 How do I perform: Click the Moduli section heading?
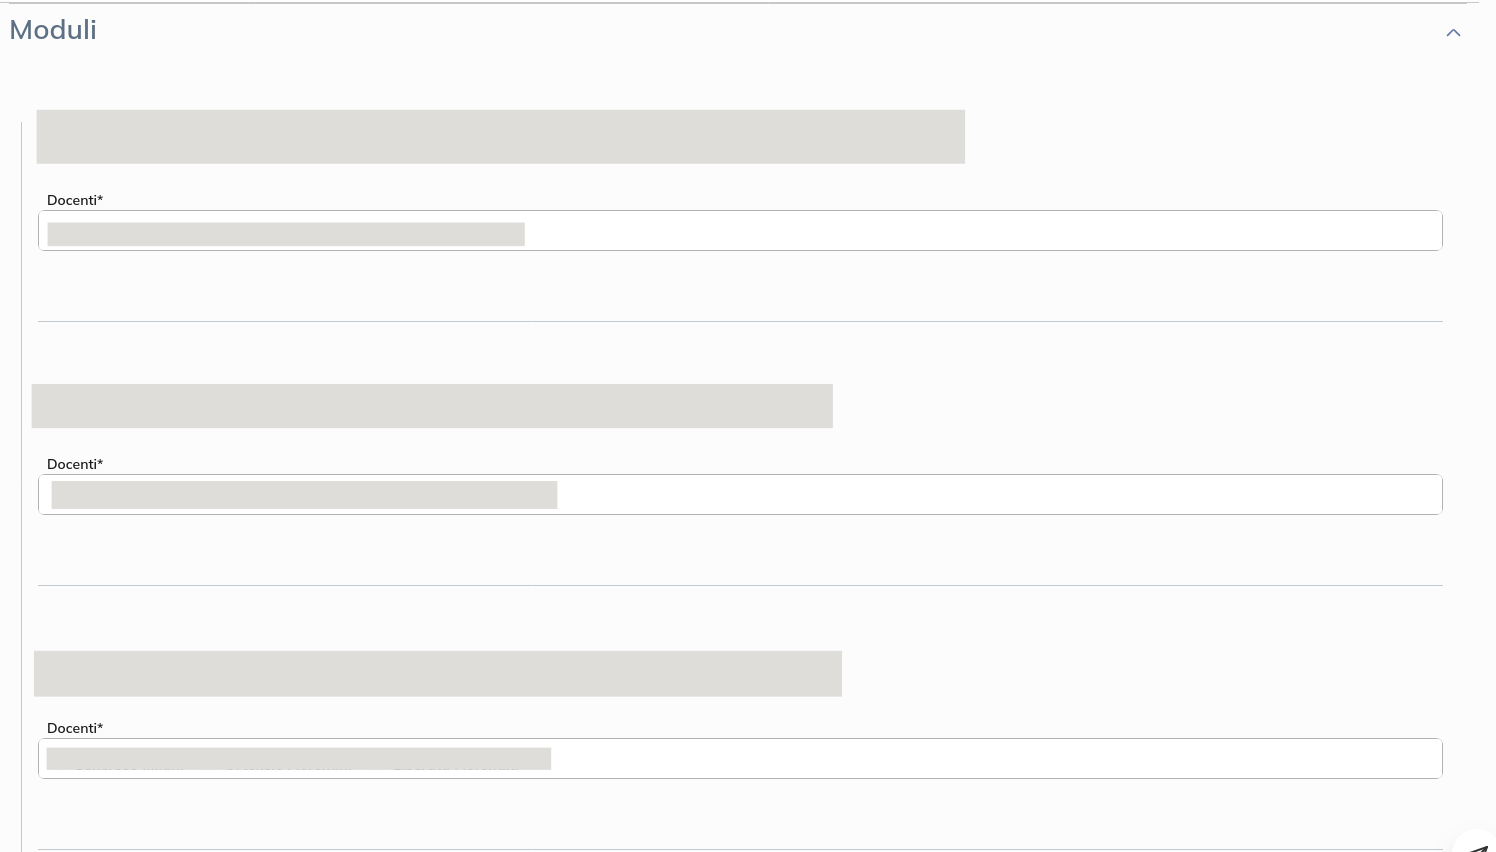coord(53,30)
